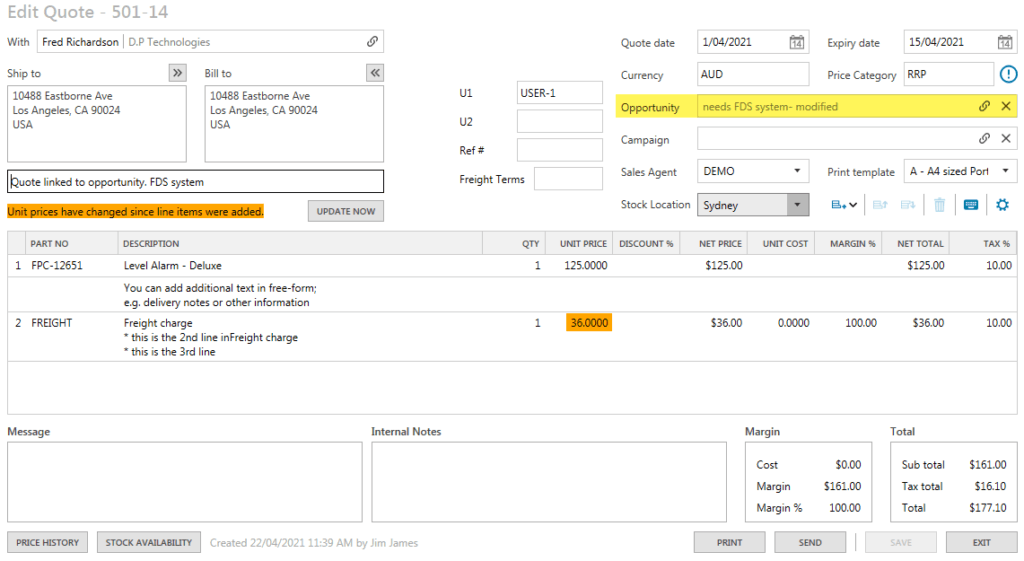
Task: Click the empty U2 field
Action: pos(560,121)
